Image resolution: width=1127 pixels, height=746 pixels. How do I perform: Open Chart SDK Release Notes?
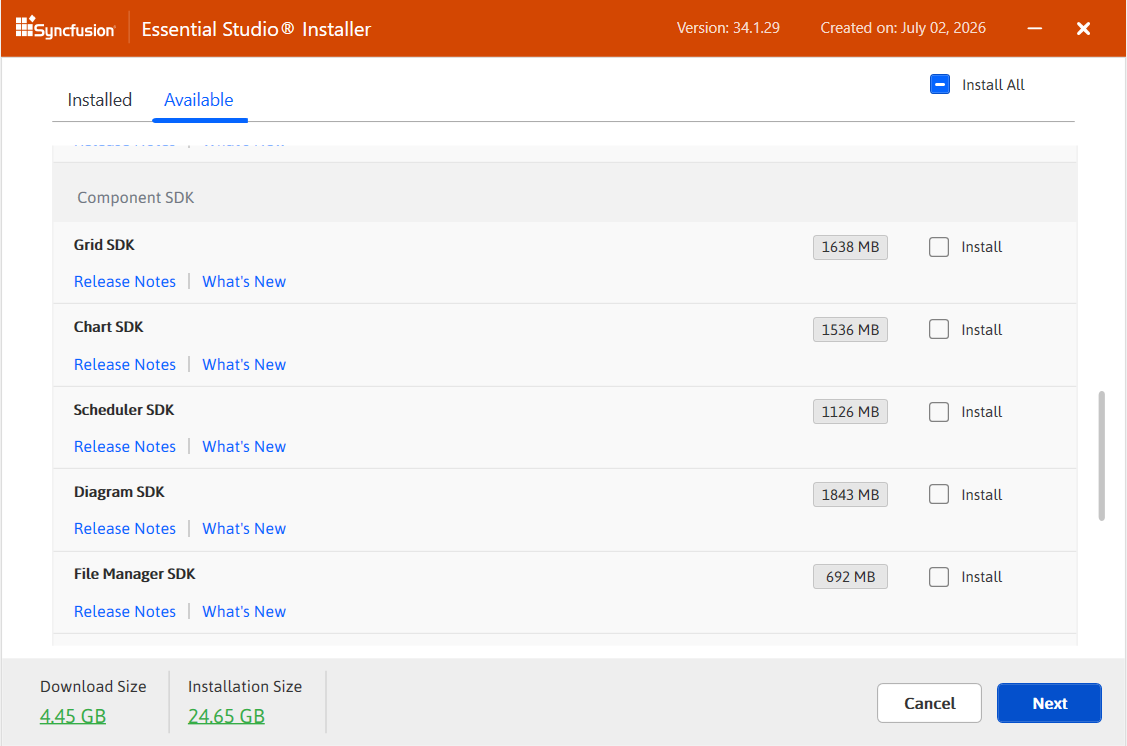point(125,364)
